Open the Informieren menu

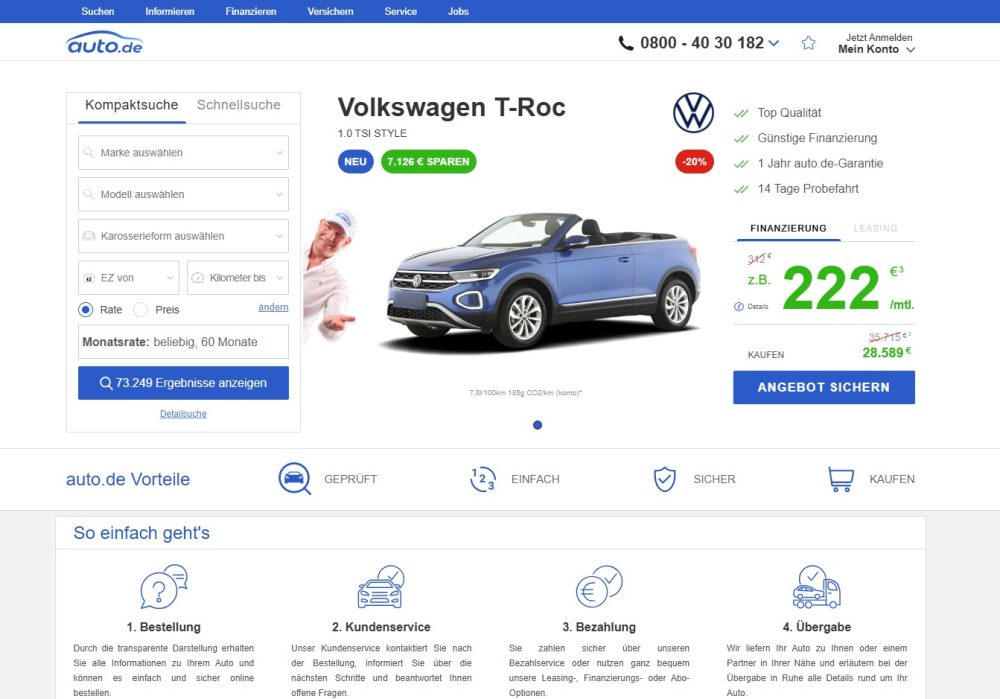click(x=170, y=11)
